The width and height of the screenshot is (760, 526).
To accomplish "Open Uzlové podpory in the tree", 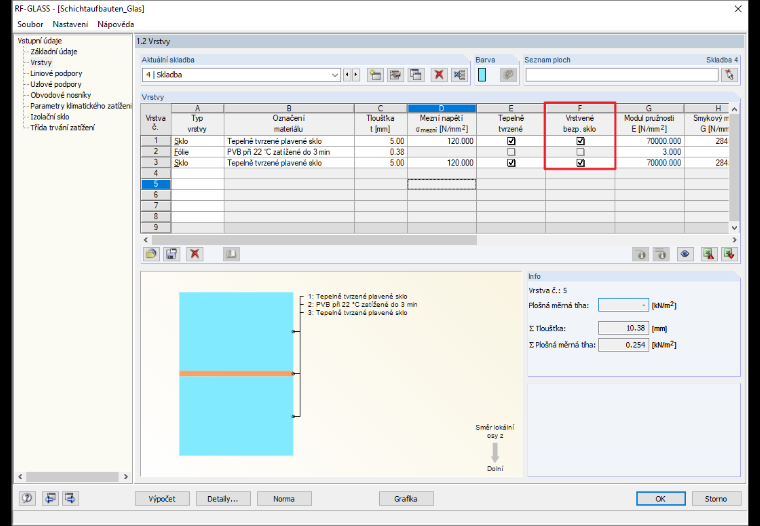I will (56, 84).
